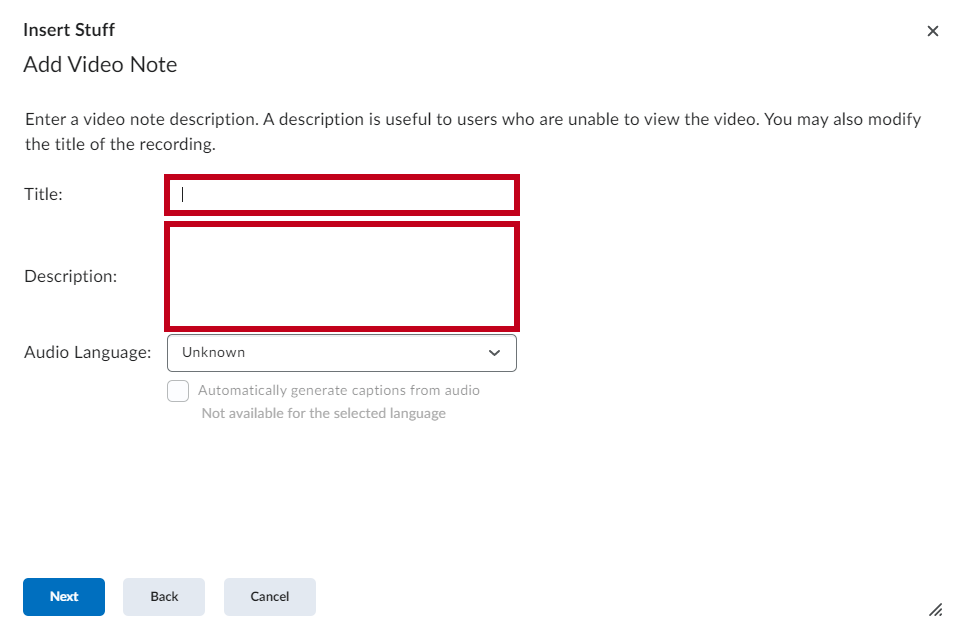This screenshot has height=638, width=964.
Task: Click the 'Audio Language:' label
Action: click(87, 352)
